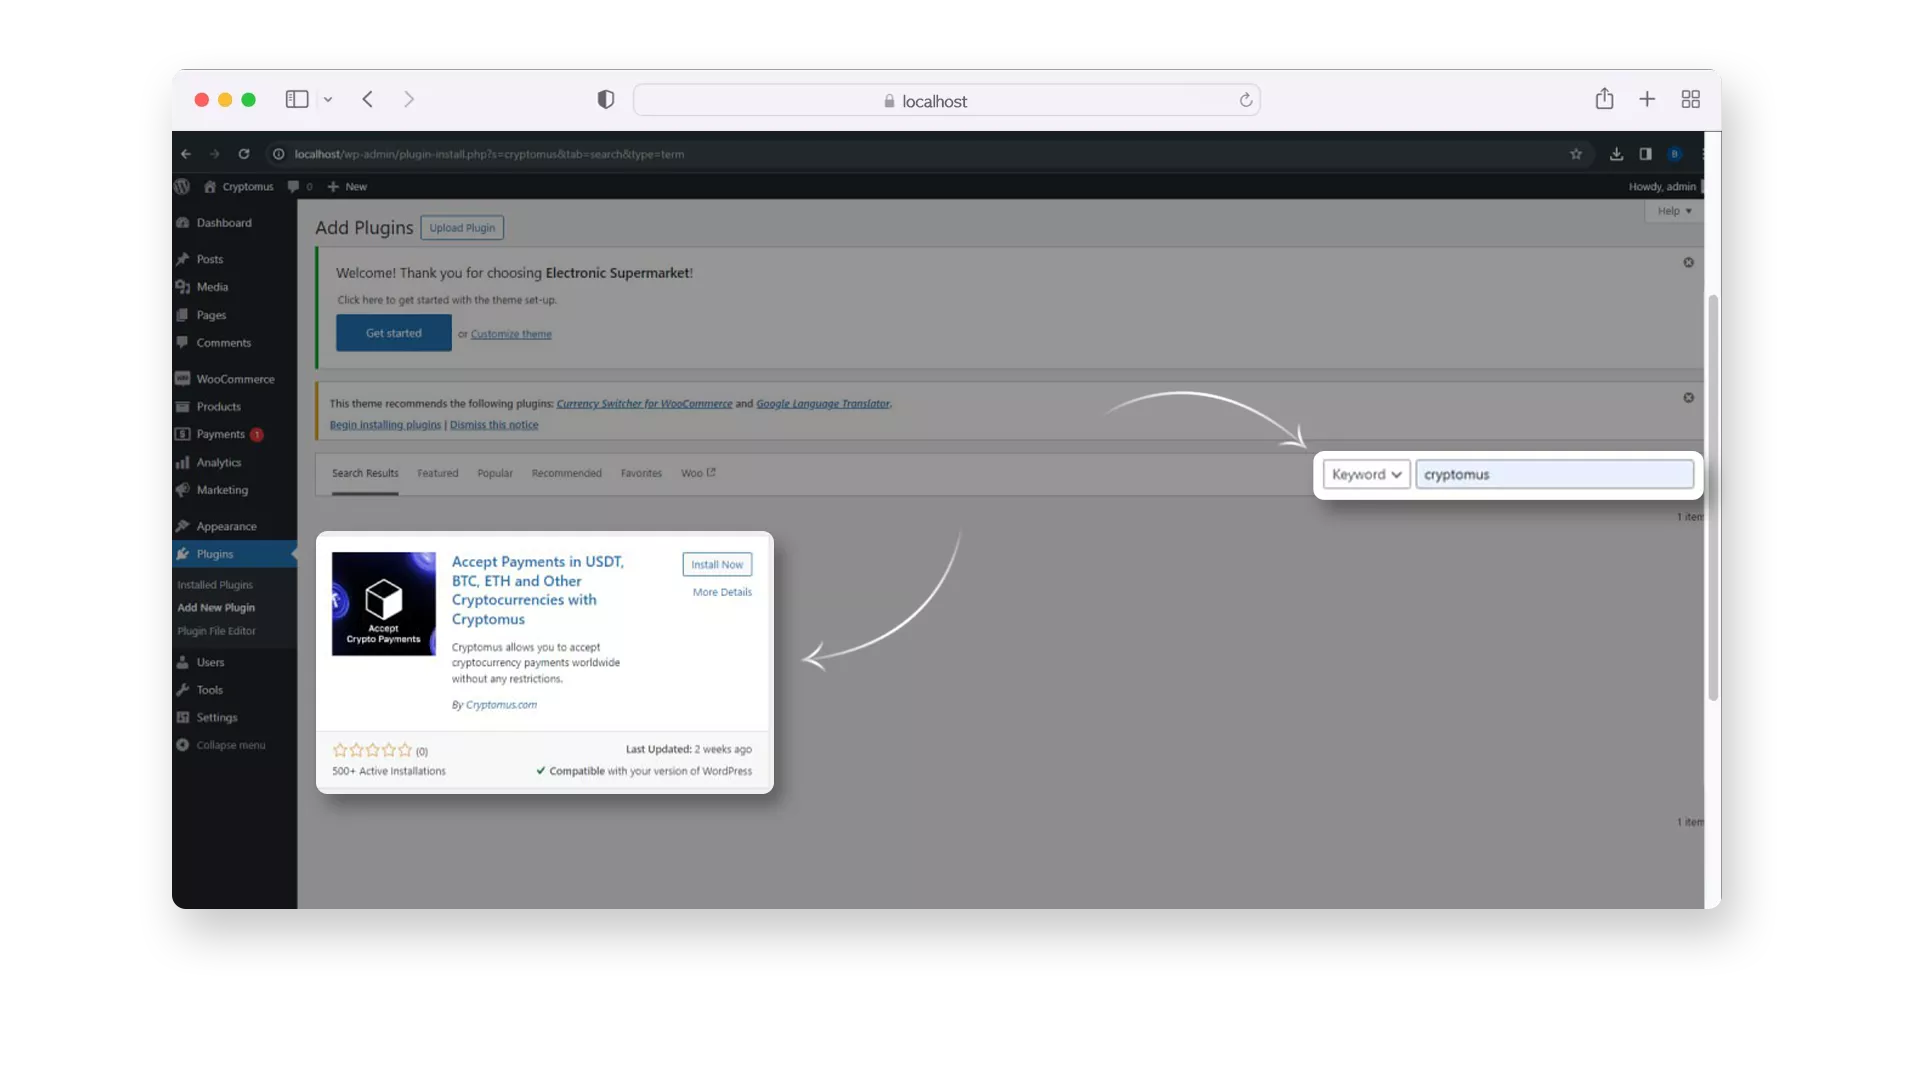
Task: Open Currency Switcher for WooCommerce link
Action: pos(644,404)
